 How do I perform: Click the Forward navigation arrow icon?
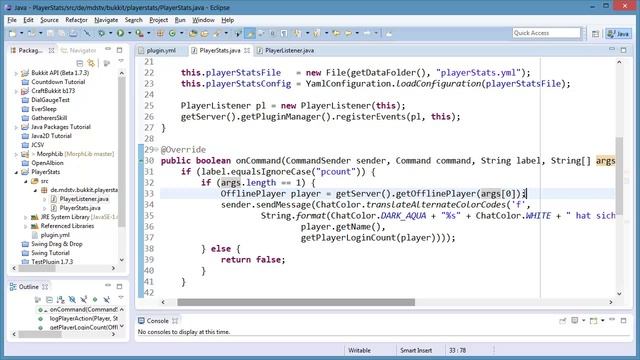[x=367, y=33]
